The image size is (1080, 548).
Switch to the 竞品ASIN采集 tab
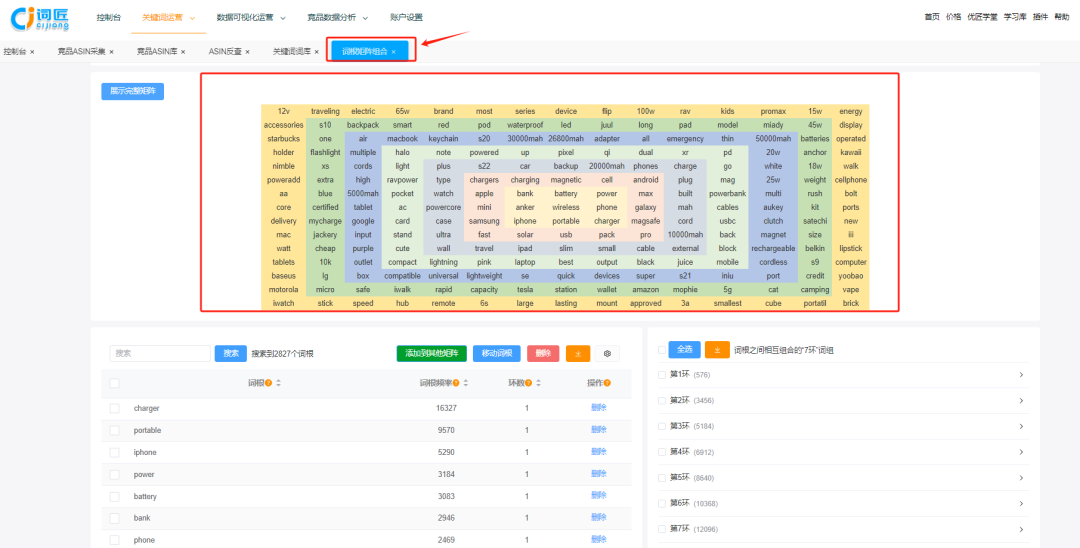point(81,52)
